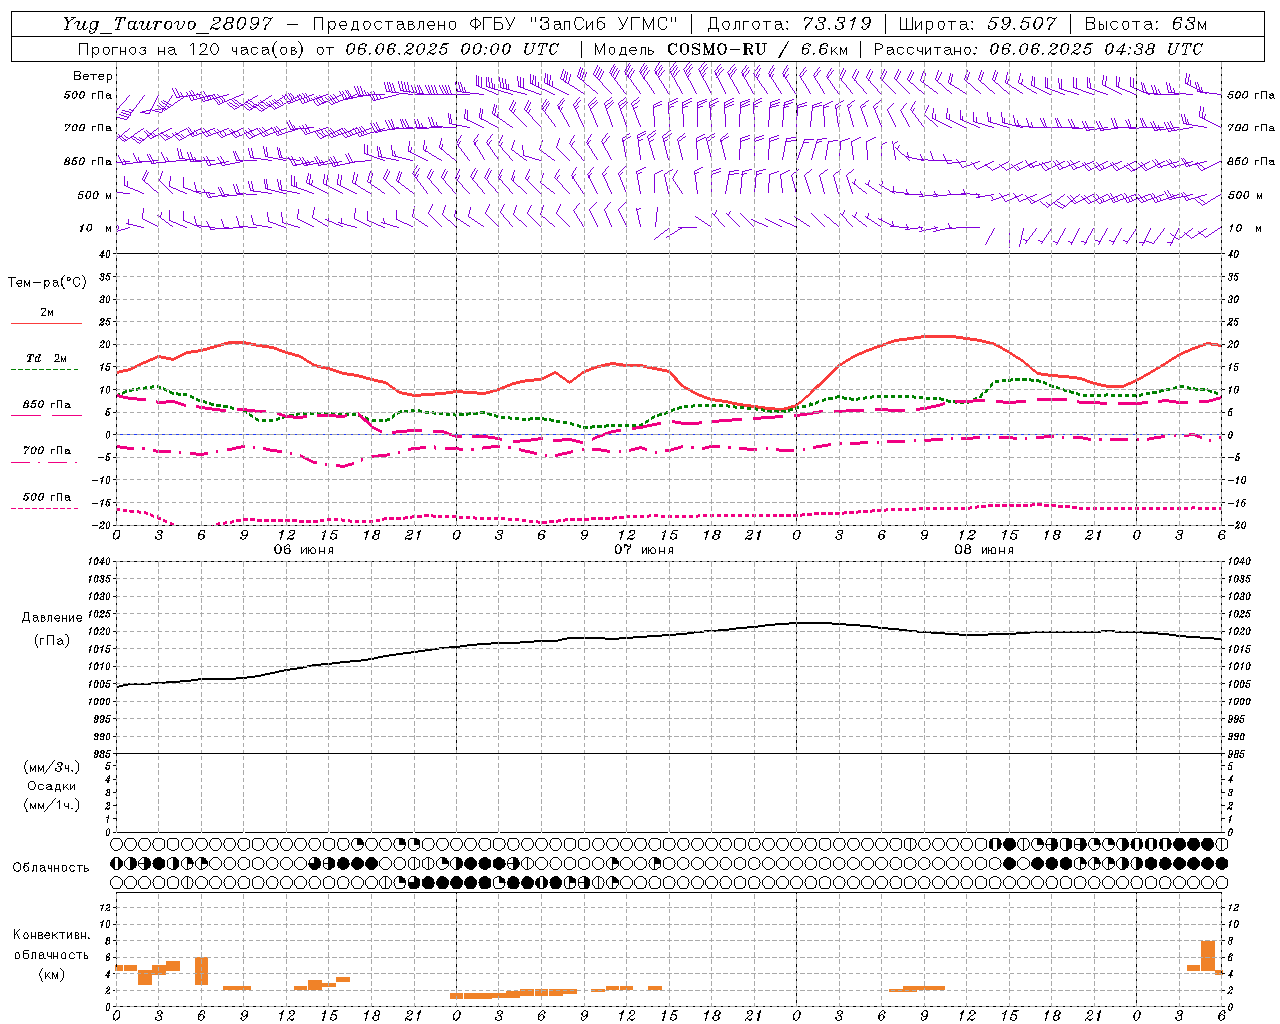
Task: Click the tallest orange convective bar reaching 8 km
Action: 1207,955
